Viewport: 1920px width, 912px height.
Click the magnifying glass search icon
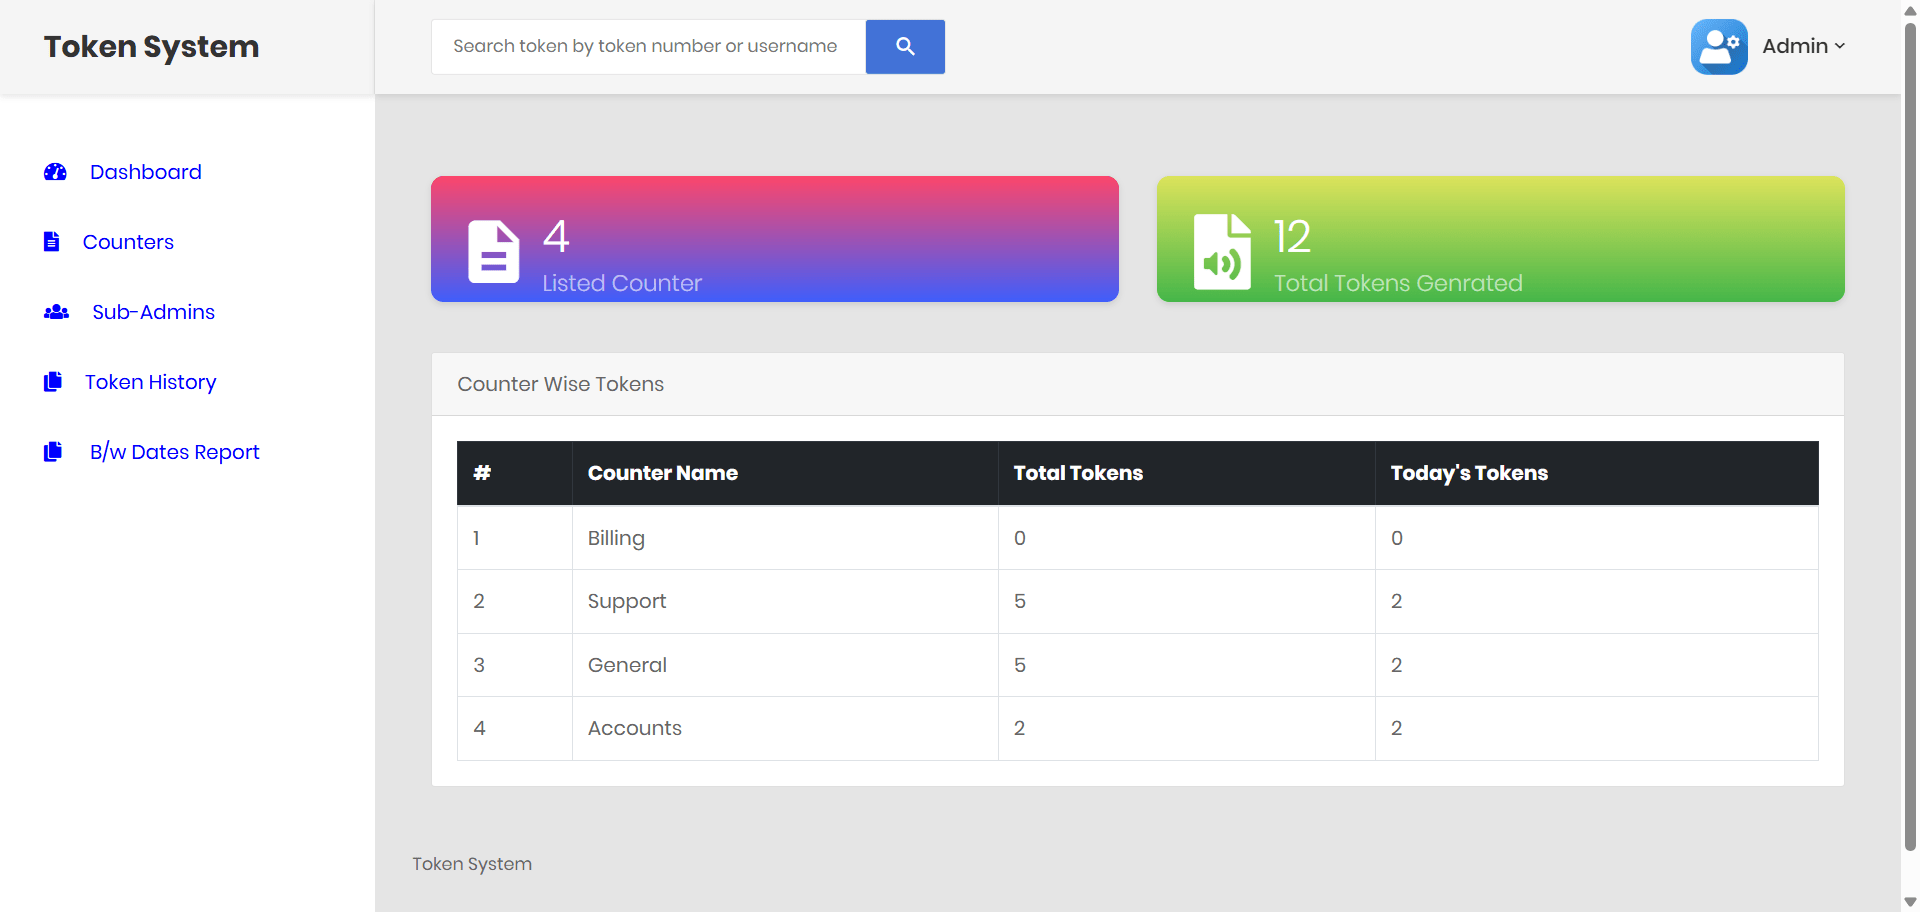click(905, 46)
